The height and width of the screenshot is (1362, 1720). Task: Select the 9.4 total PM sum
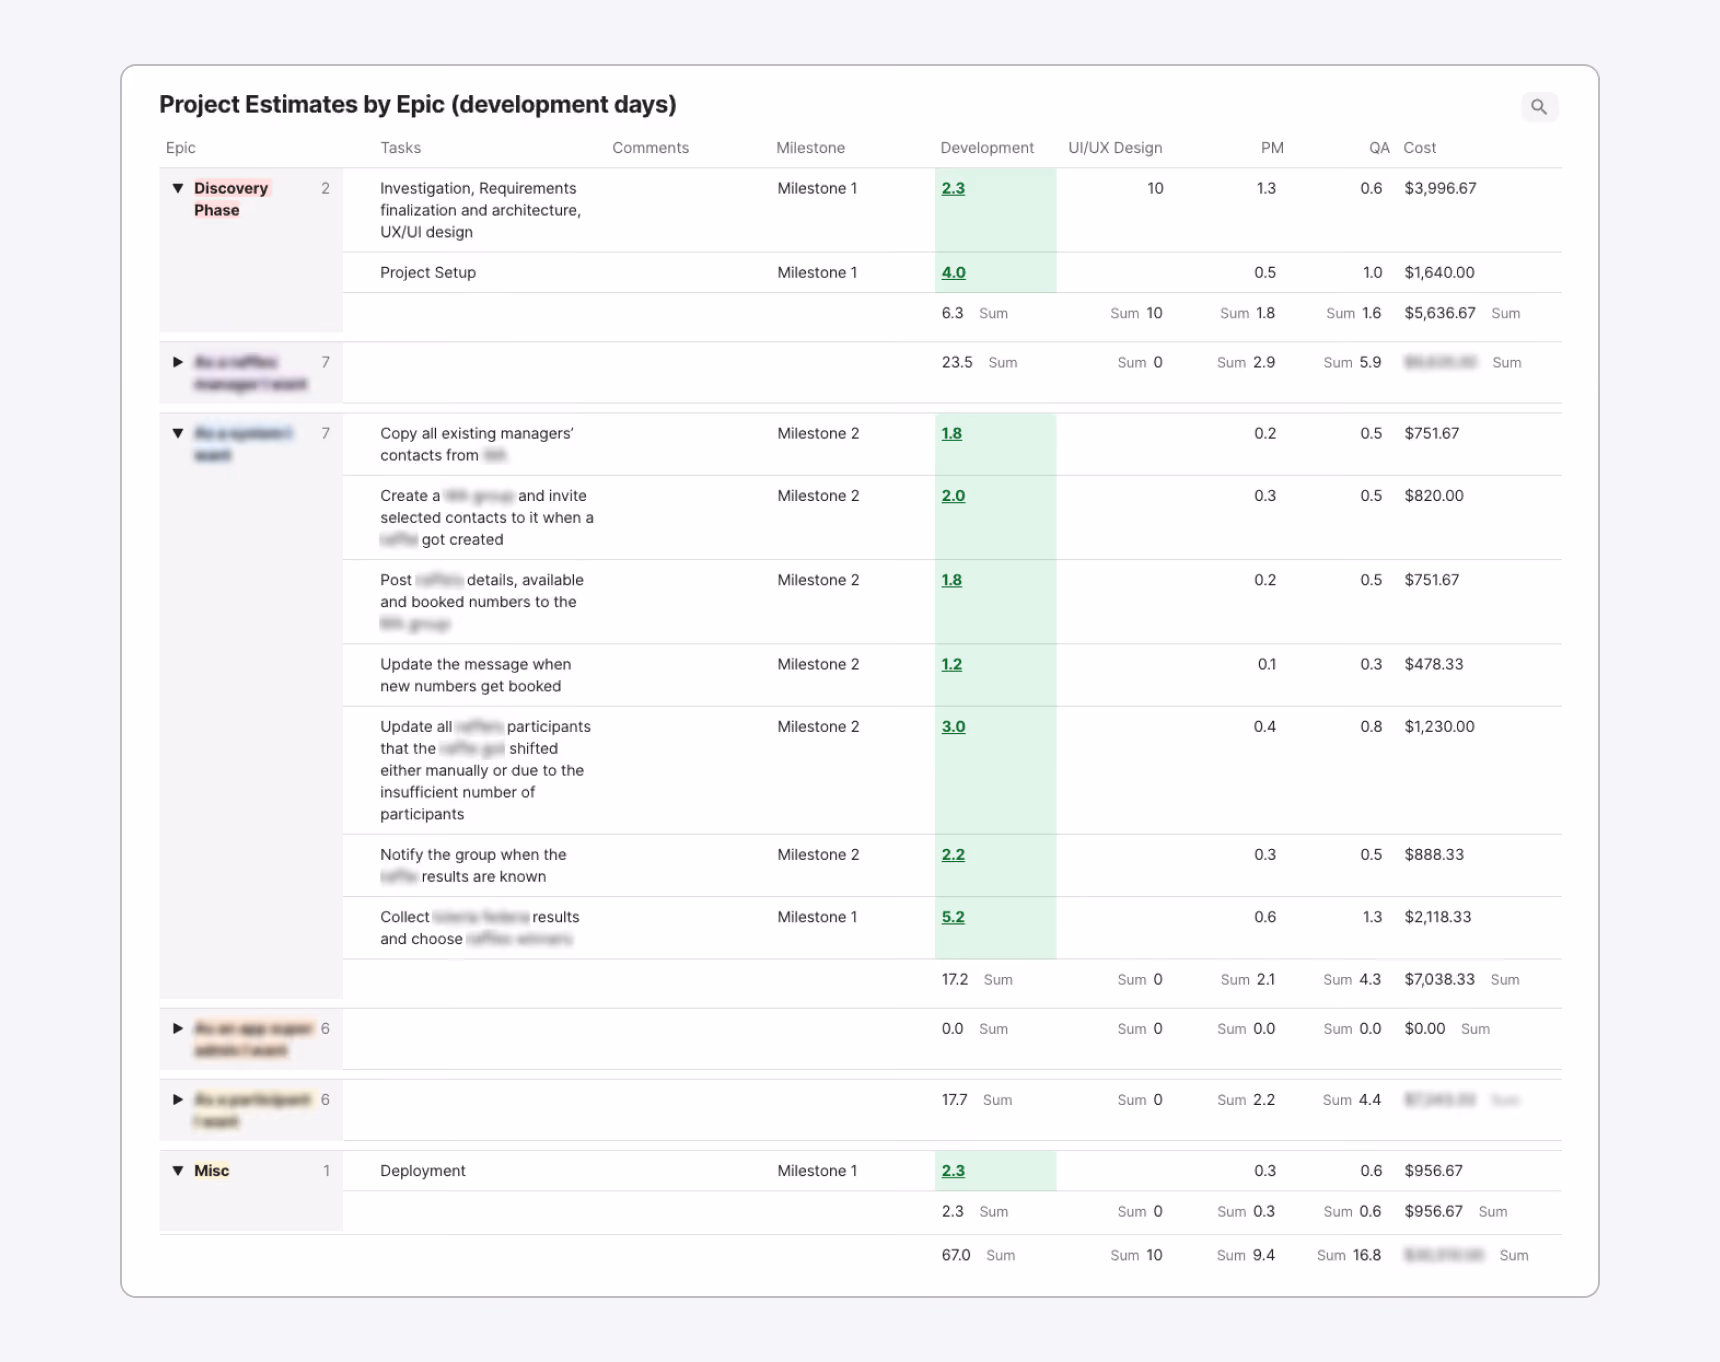tap(1264, 1255)
